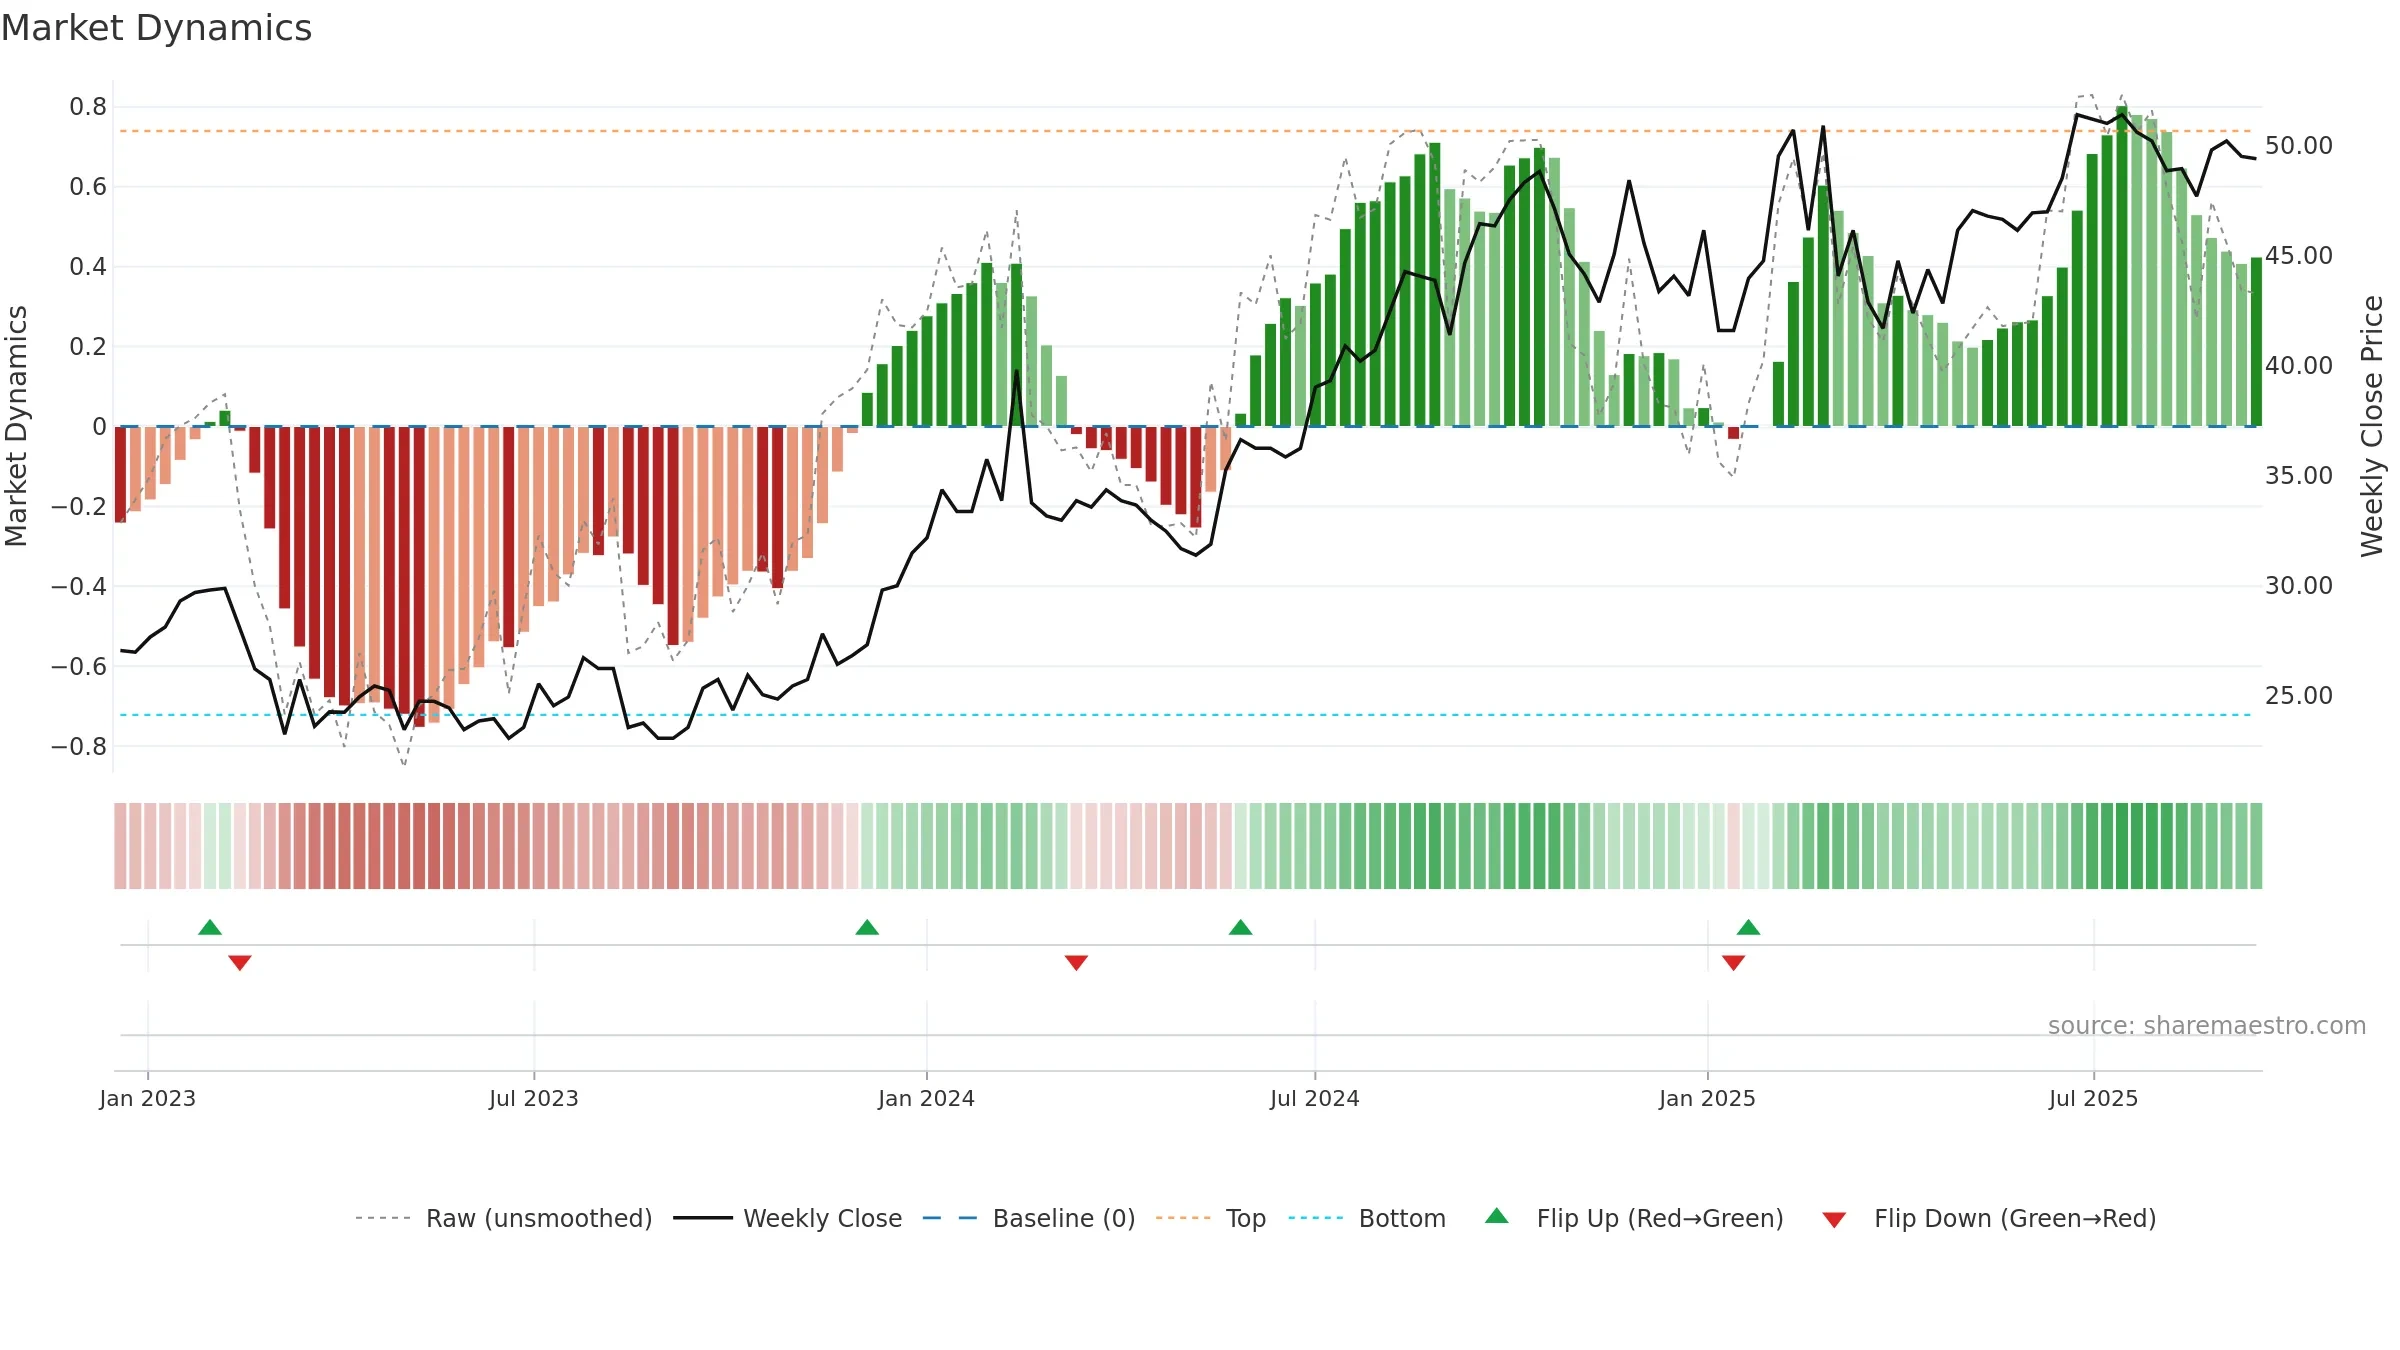2400x1350 pixels.
Task: Toggle the Baseline (0) legend entry
Action: (1028, 1218)
